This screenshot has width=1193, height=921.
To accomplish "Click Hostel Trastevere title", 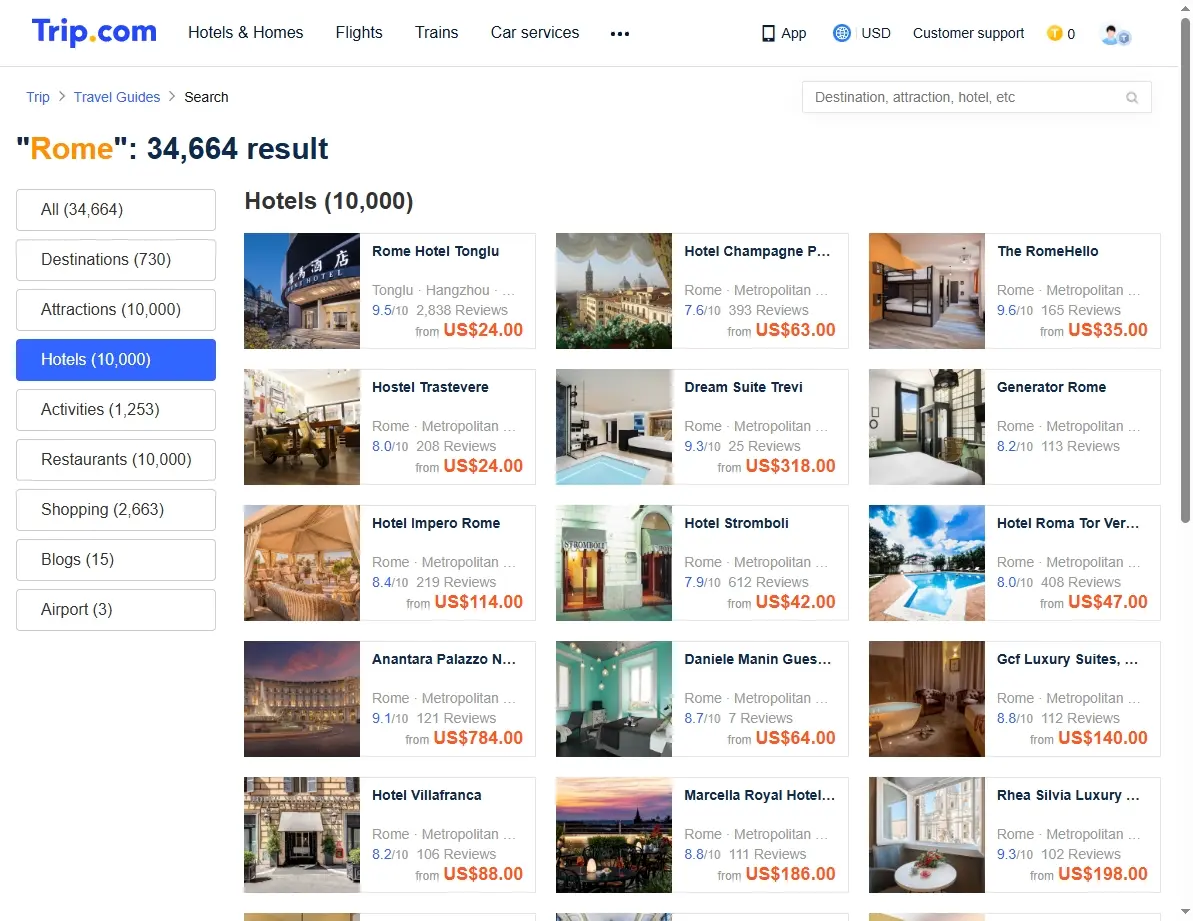I will point(430,387).
